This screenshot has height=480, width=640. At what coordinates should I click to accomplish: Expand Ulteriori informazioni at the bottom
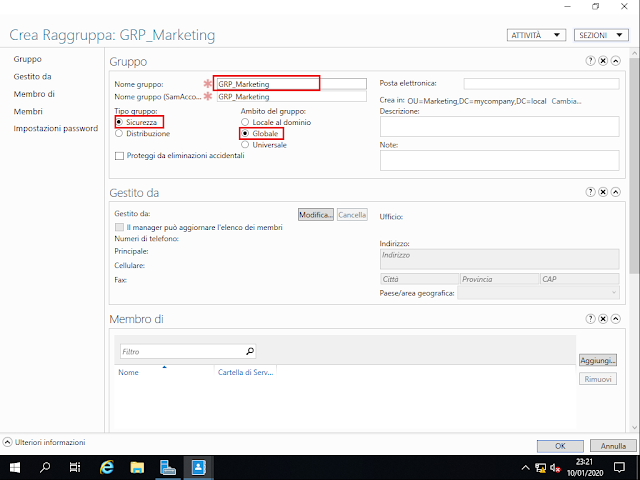tap(7, 442)
